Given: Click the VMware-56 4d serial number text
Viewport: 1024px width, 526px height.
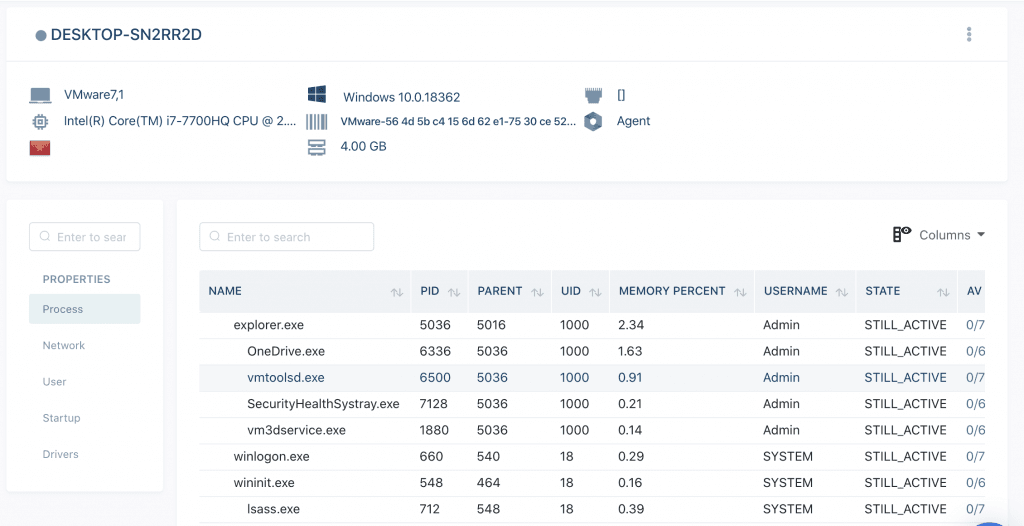Looking at the screenshot, I should coord(458,122).
